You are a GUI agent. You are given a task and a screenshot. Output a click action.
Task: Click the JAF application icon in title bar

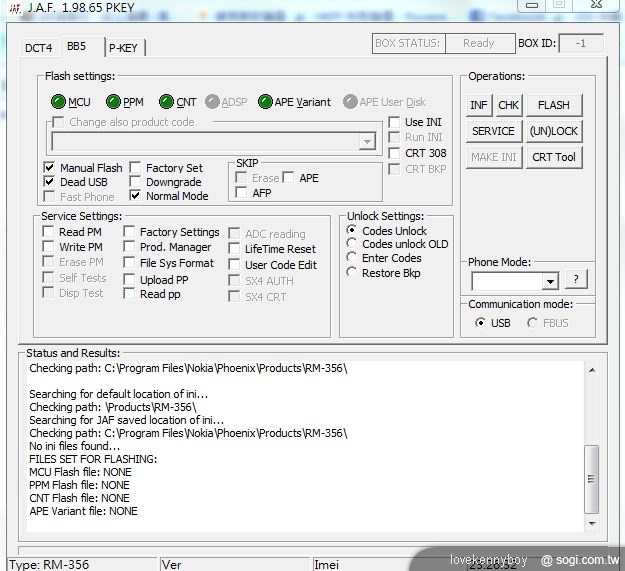[15, 8]
